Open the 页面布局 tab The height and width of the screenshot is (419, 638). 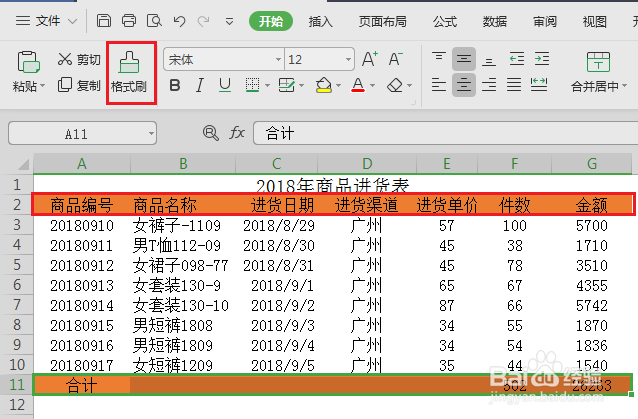coord(382,22)
